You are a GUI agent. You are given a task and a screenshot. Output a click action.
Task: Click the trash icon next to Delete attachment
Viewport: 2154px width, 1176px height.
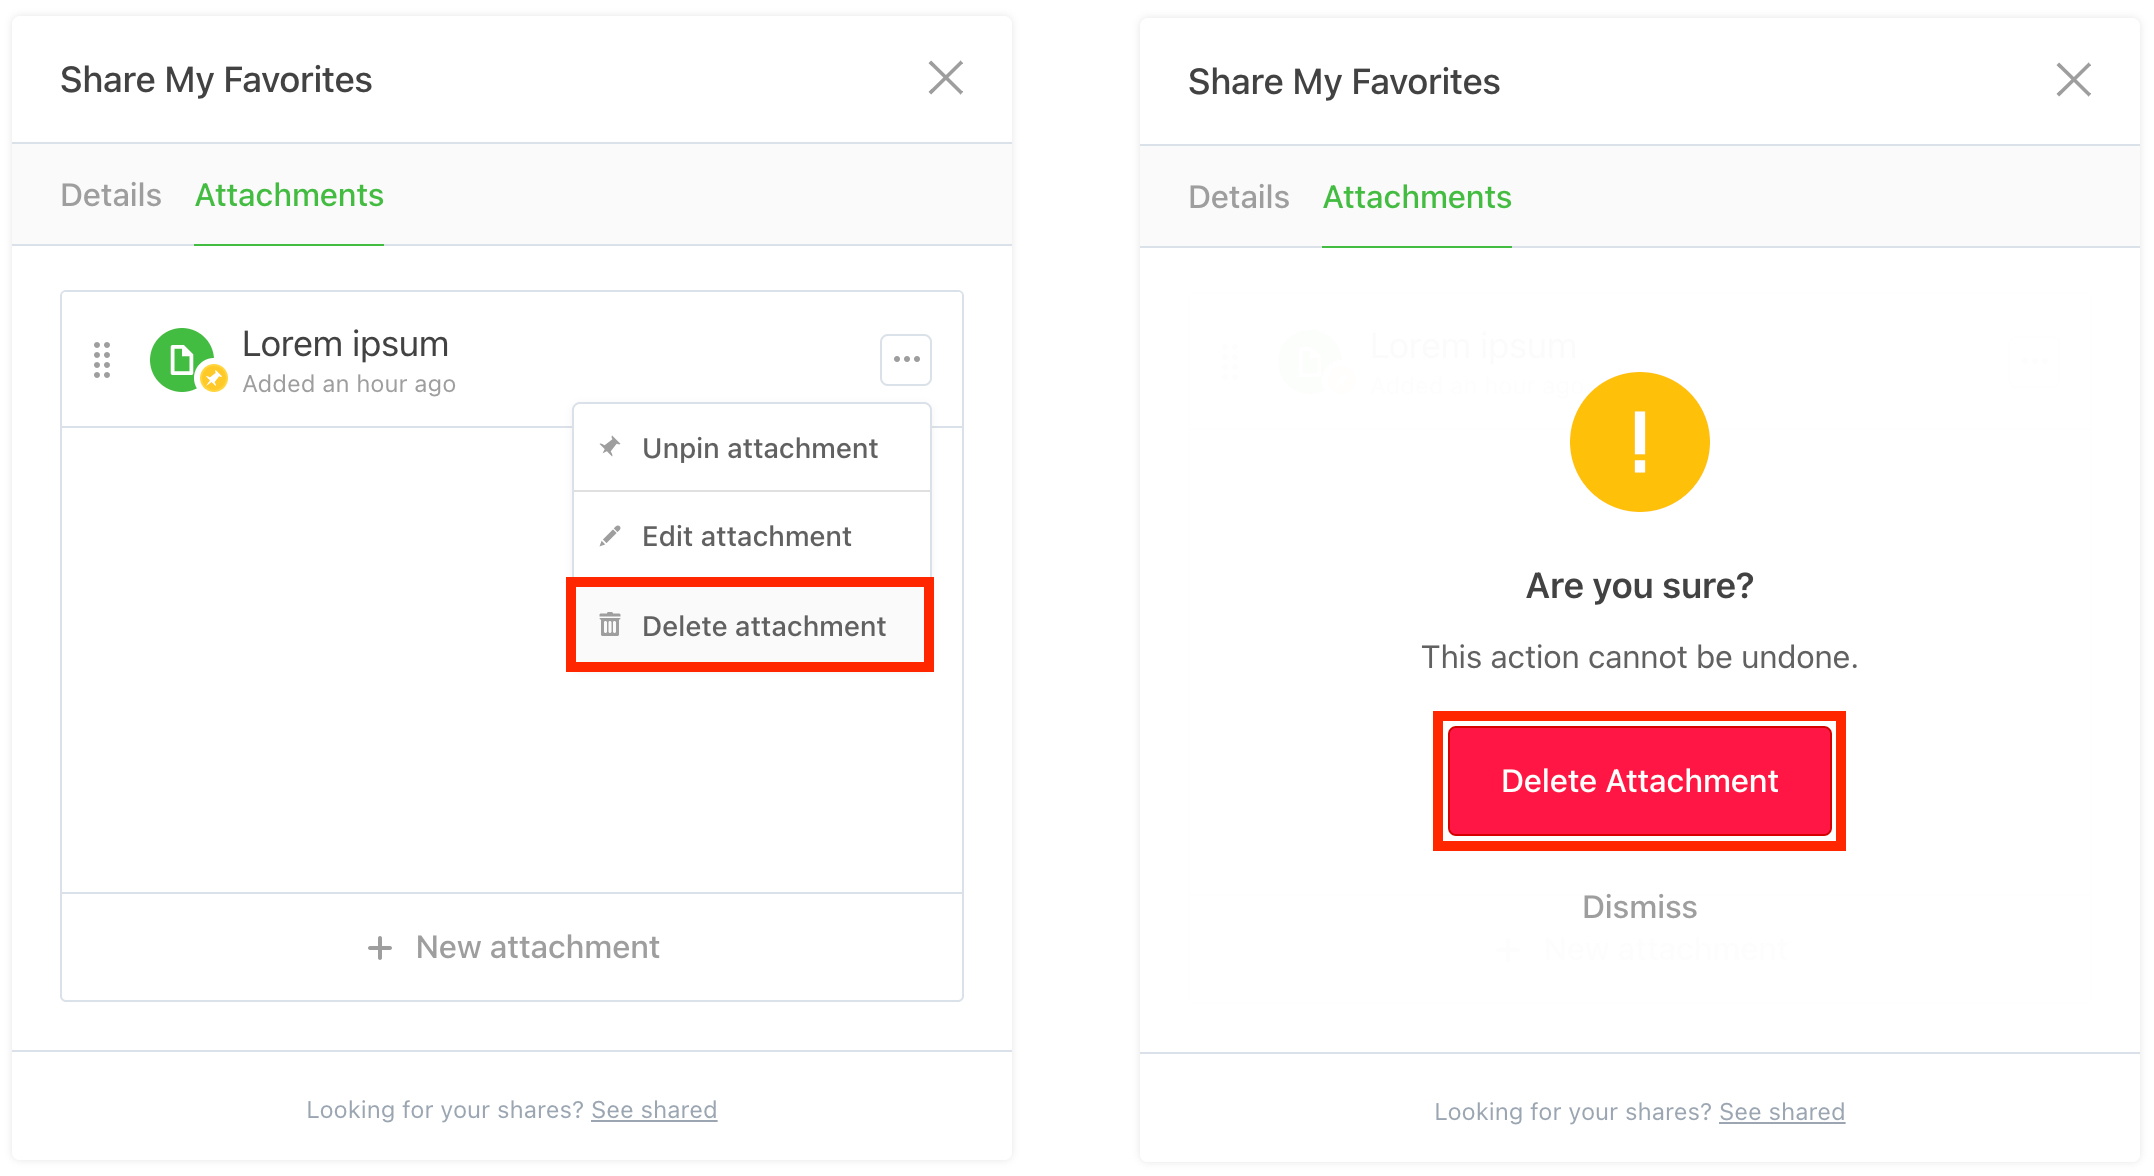pyautogui.click(x=610, y=625)
